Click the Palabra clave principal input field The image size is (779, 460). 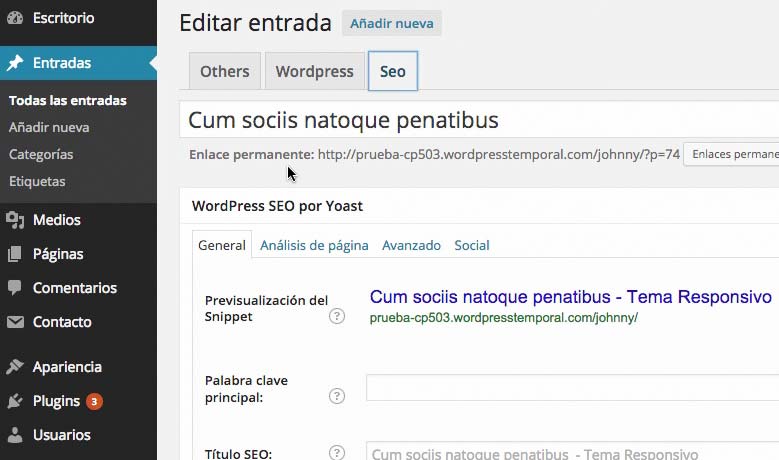[x=572, y=387]
